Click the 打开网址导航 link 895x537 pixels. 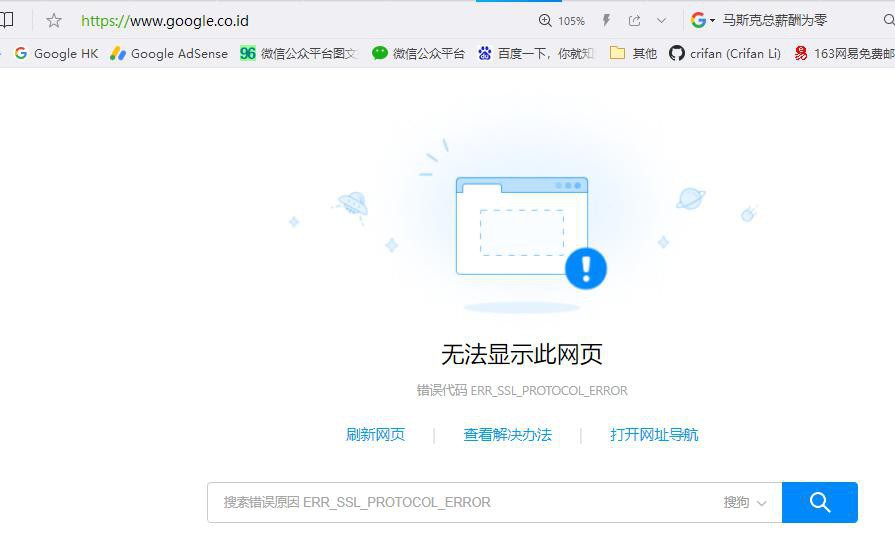tap(654, 435)
